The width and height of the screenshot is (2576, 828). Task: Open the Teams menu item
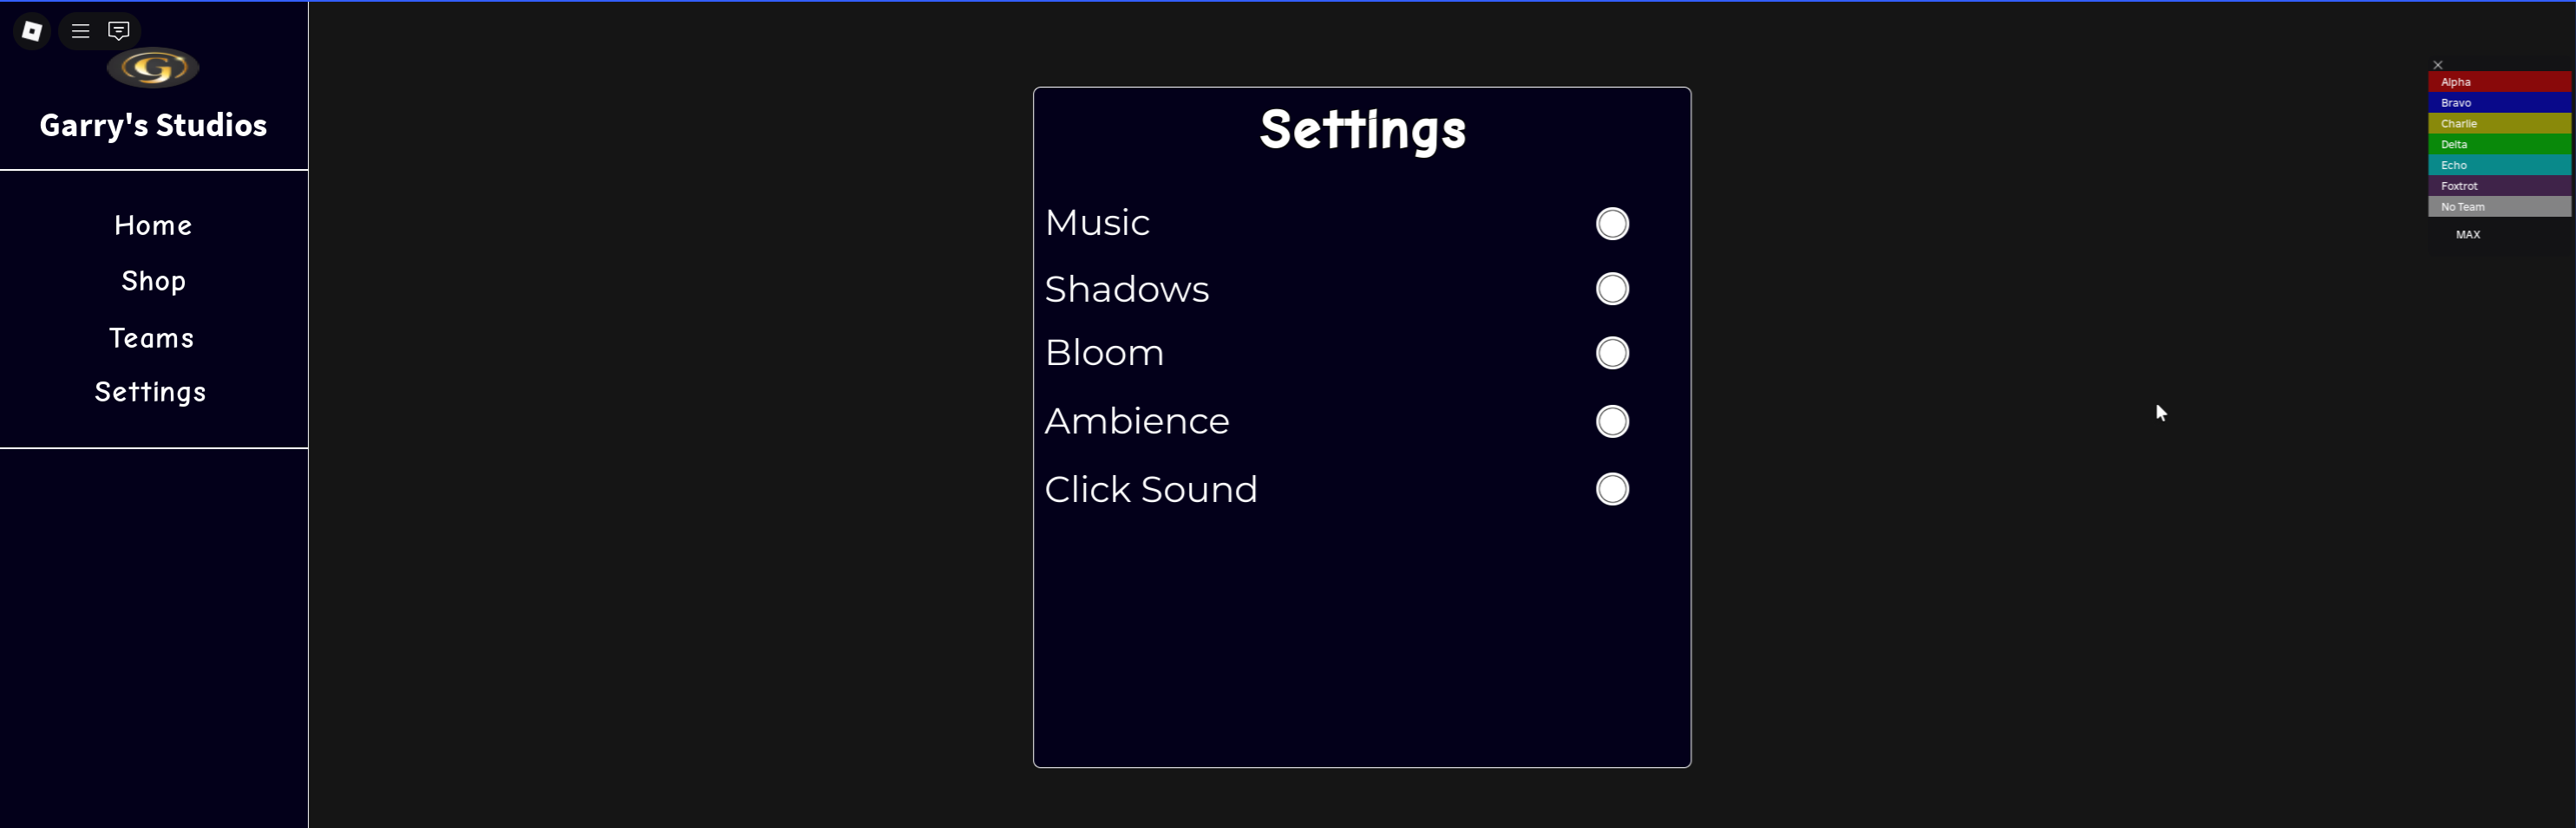[152, 339]
